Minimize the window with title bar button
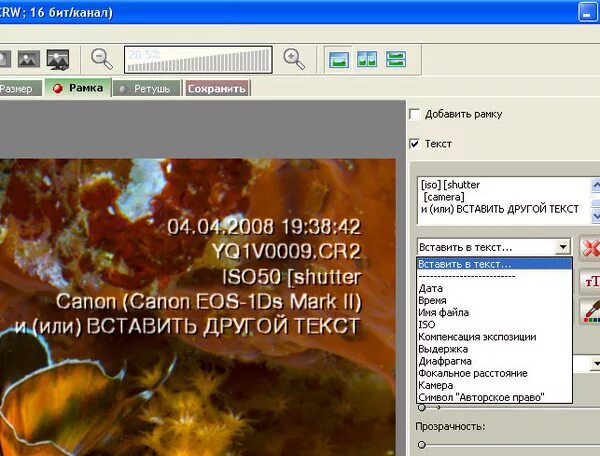This screenshot has width=600, height=456. 587,13
